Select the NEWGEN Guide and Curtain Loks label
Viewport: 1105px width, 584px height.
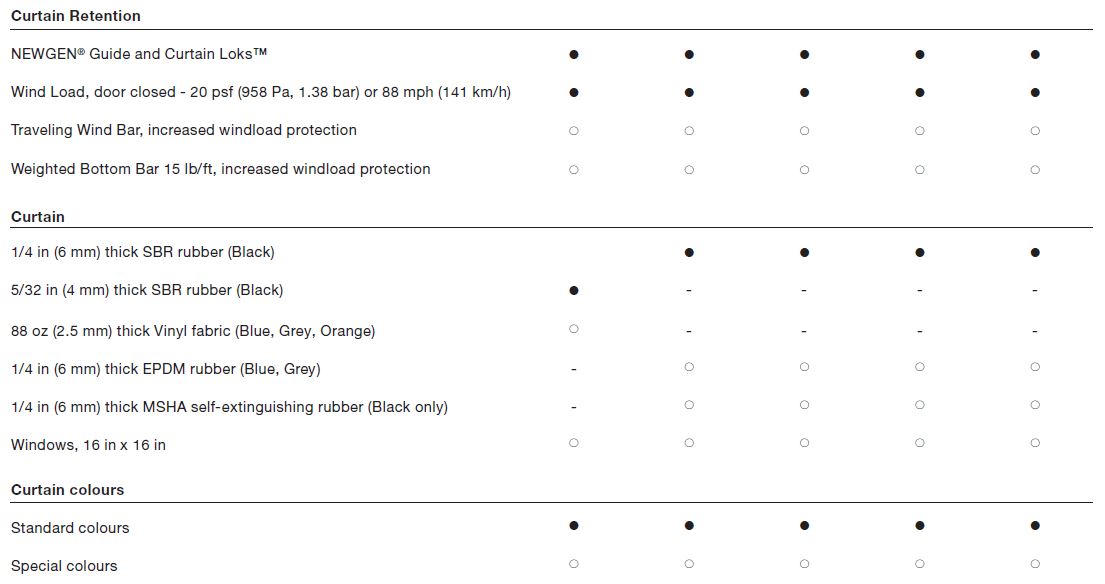139,54
